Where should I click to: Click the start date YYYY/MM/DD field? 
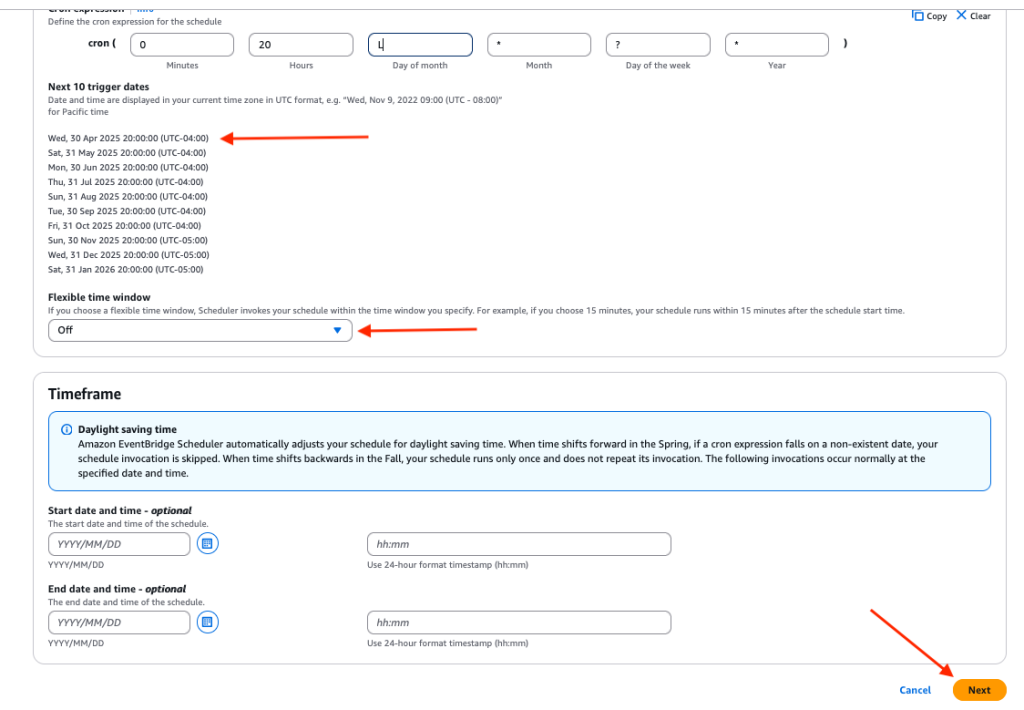[119, 544]
